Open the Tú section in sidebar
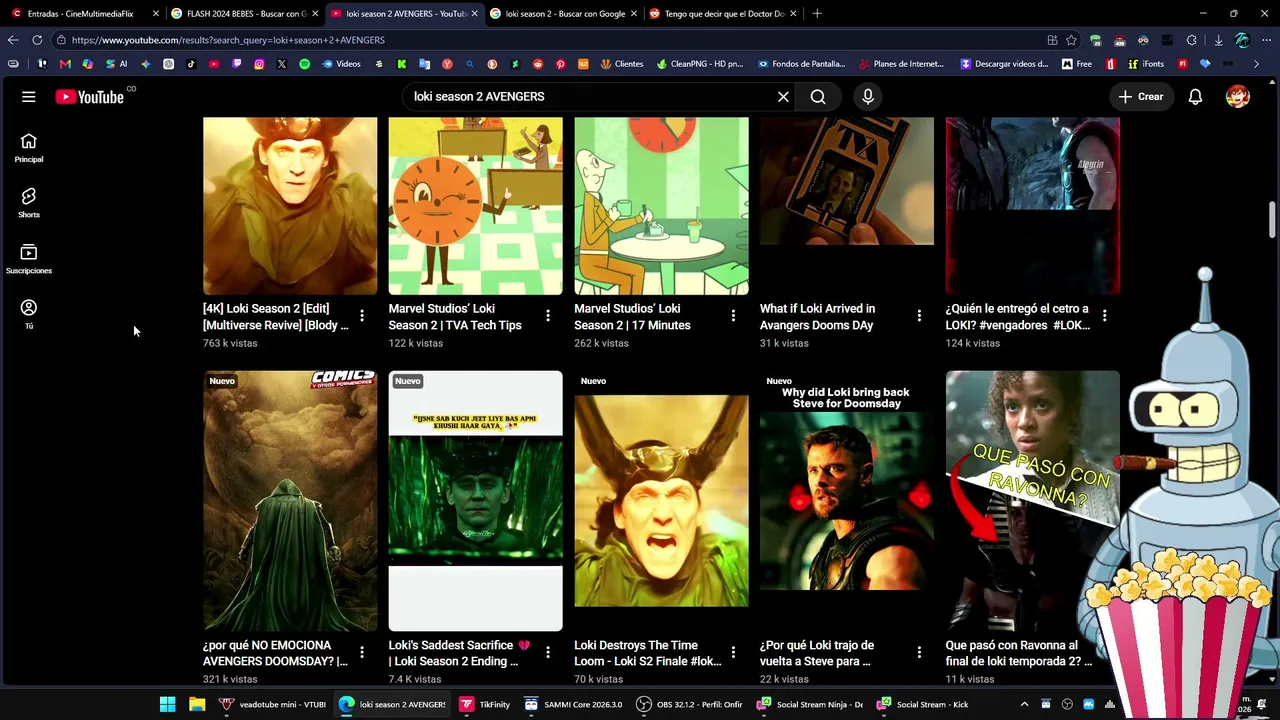Screen dimensions: 1280x720 pos(29,315)
